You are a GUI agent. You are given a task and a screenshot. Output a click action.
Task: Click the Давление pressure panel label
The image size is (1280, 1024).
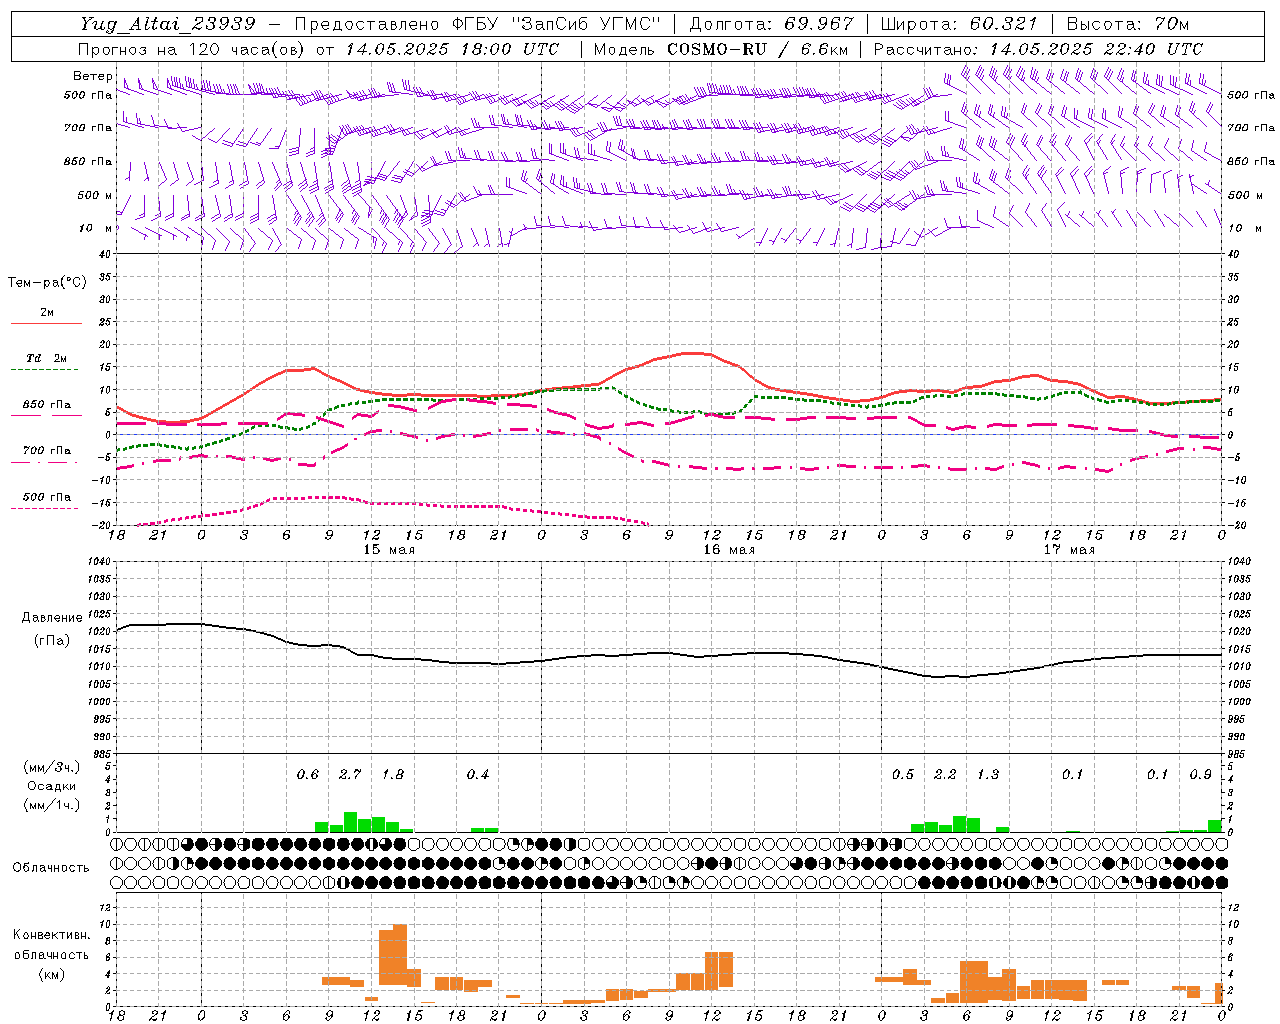pyautogui.click(x=52, y=618)
